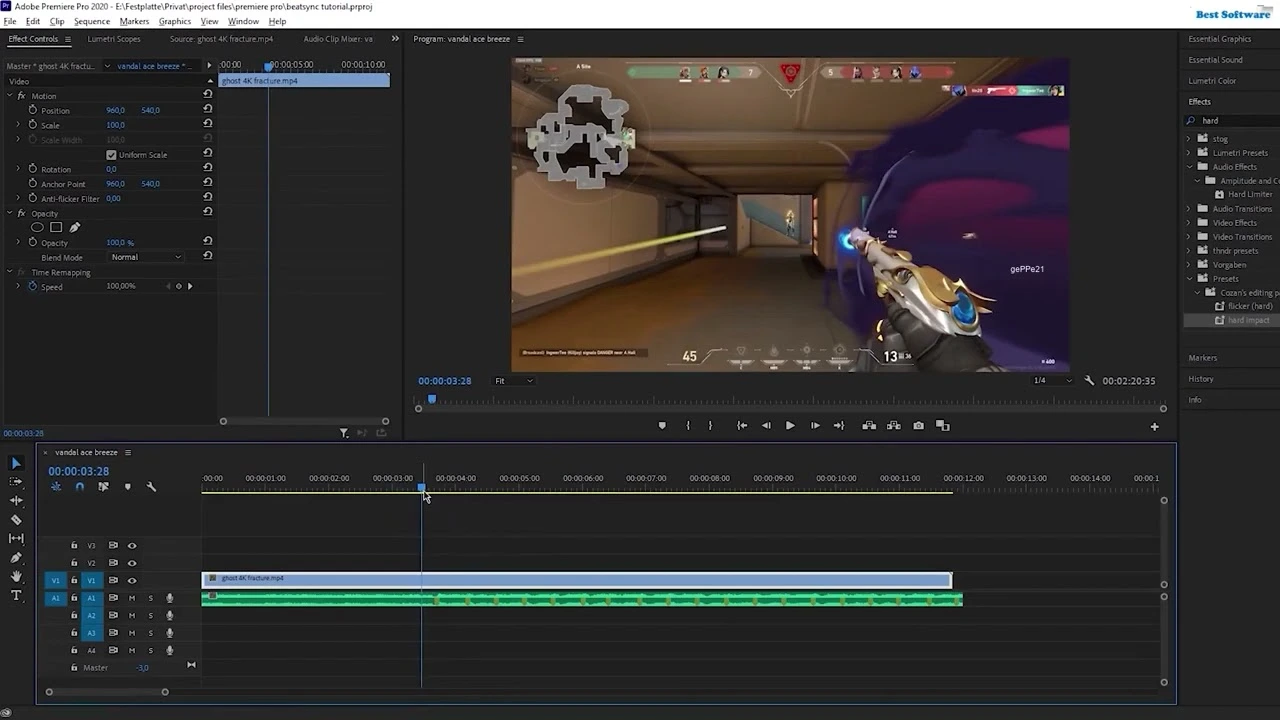
Task: Open the File menu
Action: pos(10,21)
